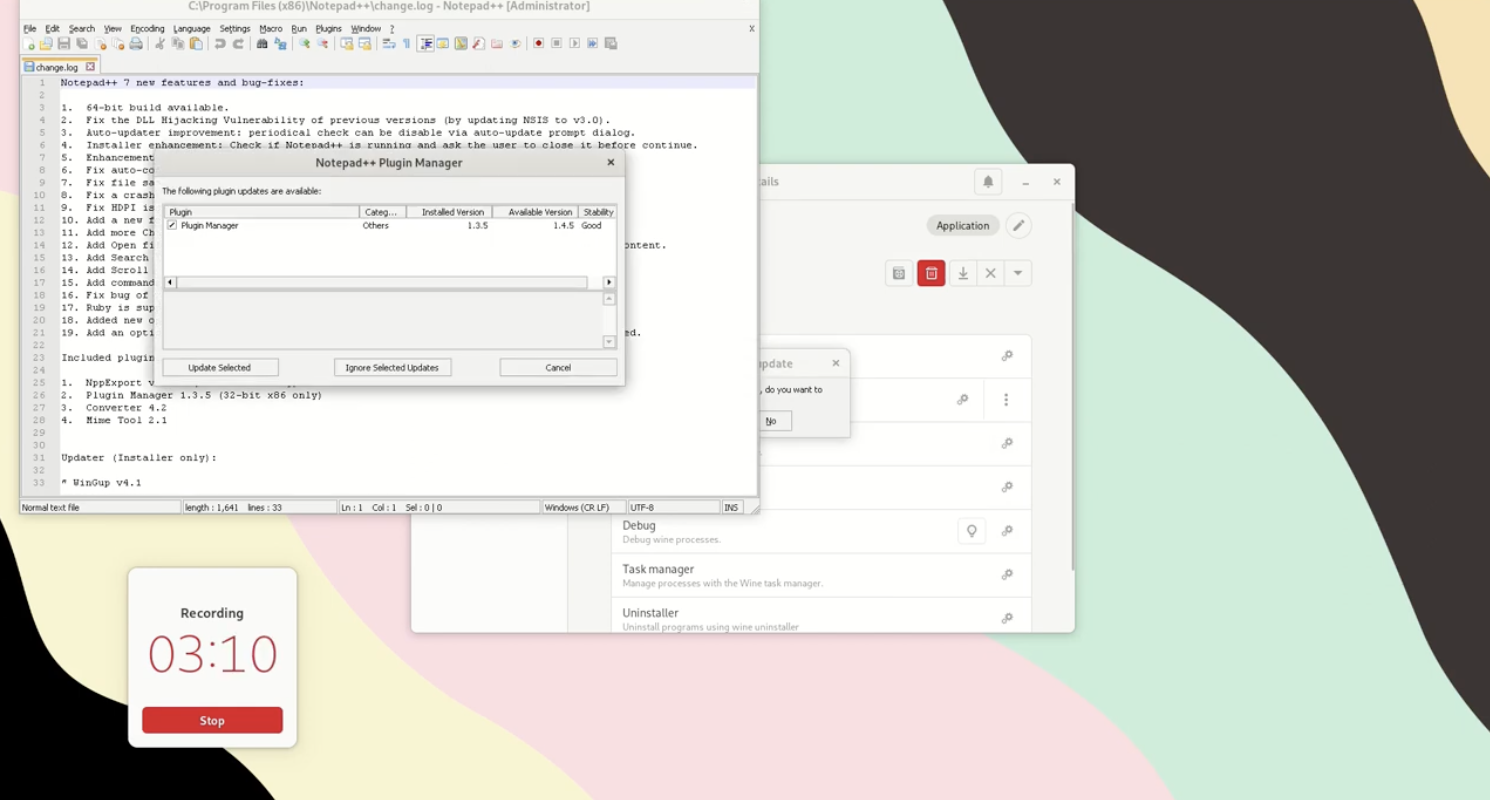Toggle INS insert mode in status bar
The image size is (1490, 800).
point(731,508)
